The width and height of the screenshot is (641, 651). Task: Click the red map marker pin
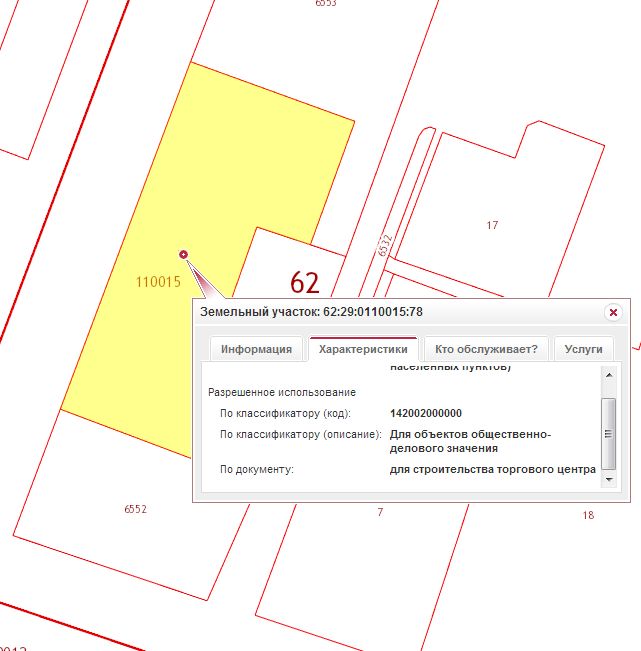[183, 254]
